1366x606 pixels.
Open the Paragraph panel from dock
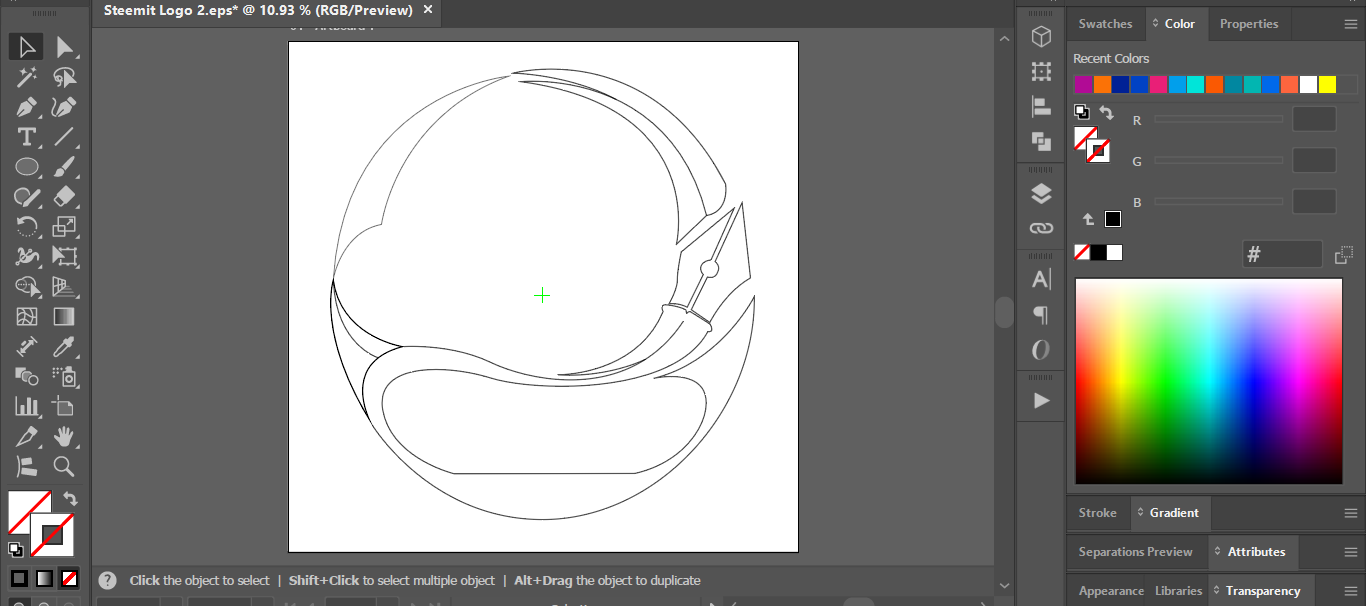click(x=1041, y=315)
